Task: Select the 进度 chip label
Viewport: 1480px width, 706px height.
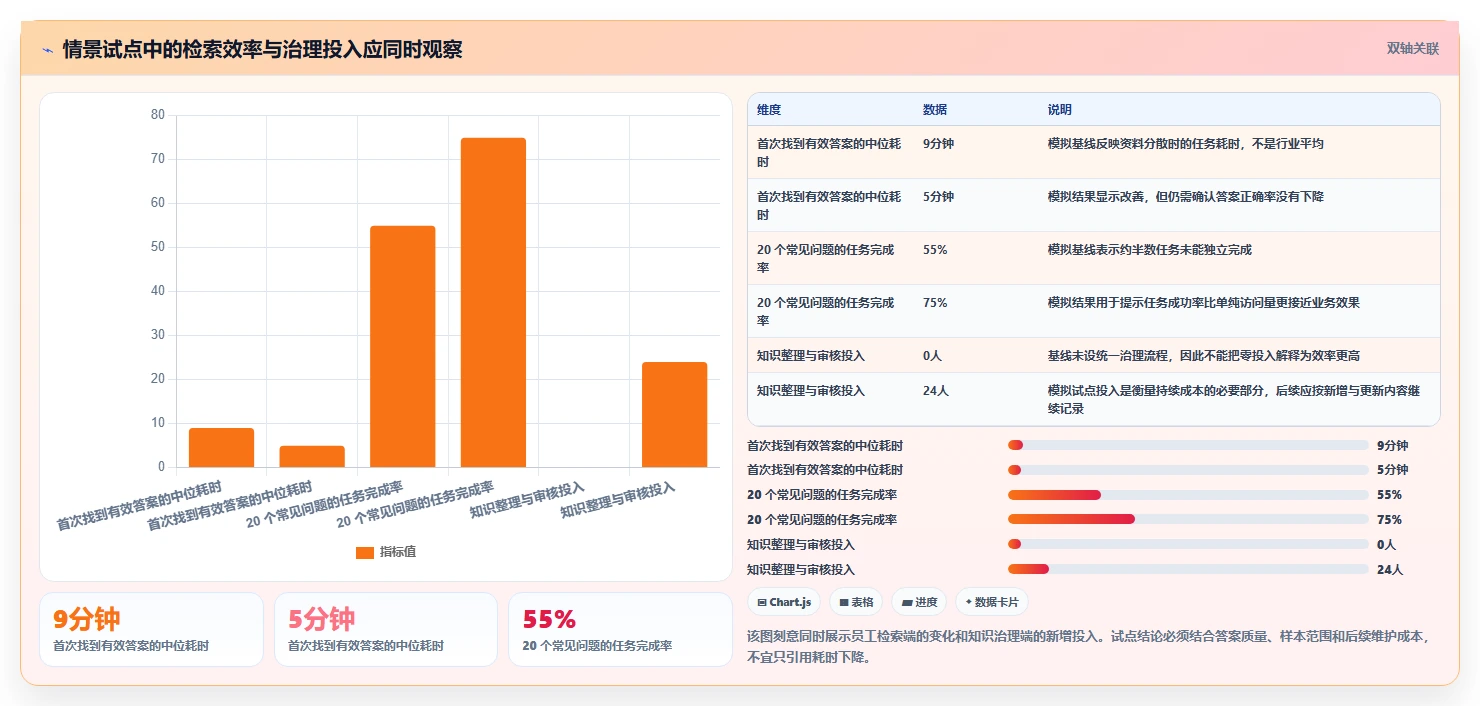Action: tap(926, 602)
